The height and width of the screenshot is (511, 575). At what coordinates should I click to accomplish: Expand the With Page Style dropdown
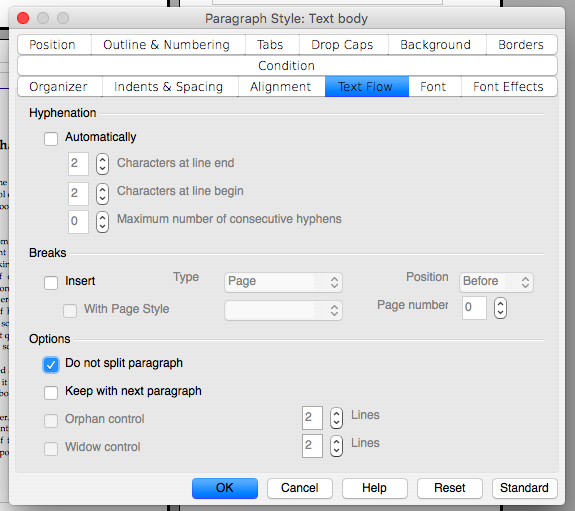pyautogui.click(x=283, y=310)
